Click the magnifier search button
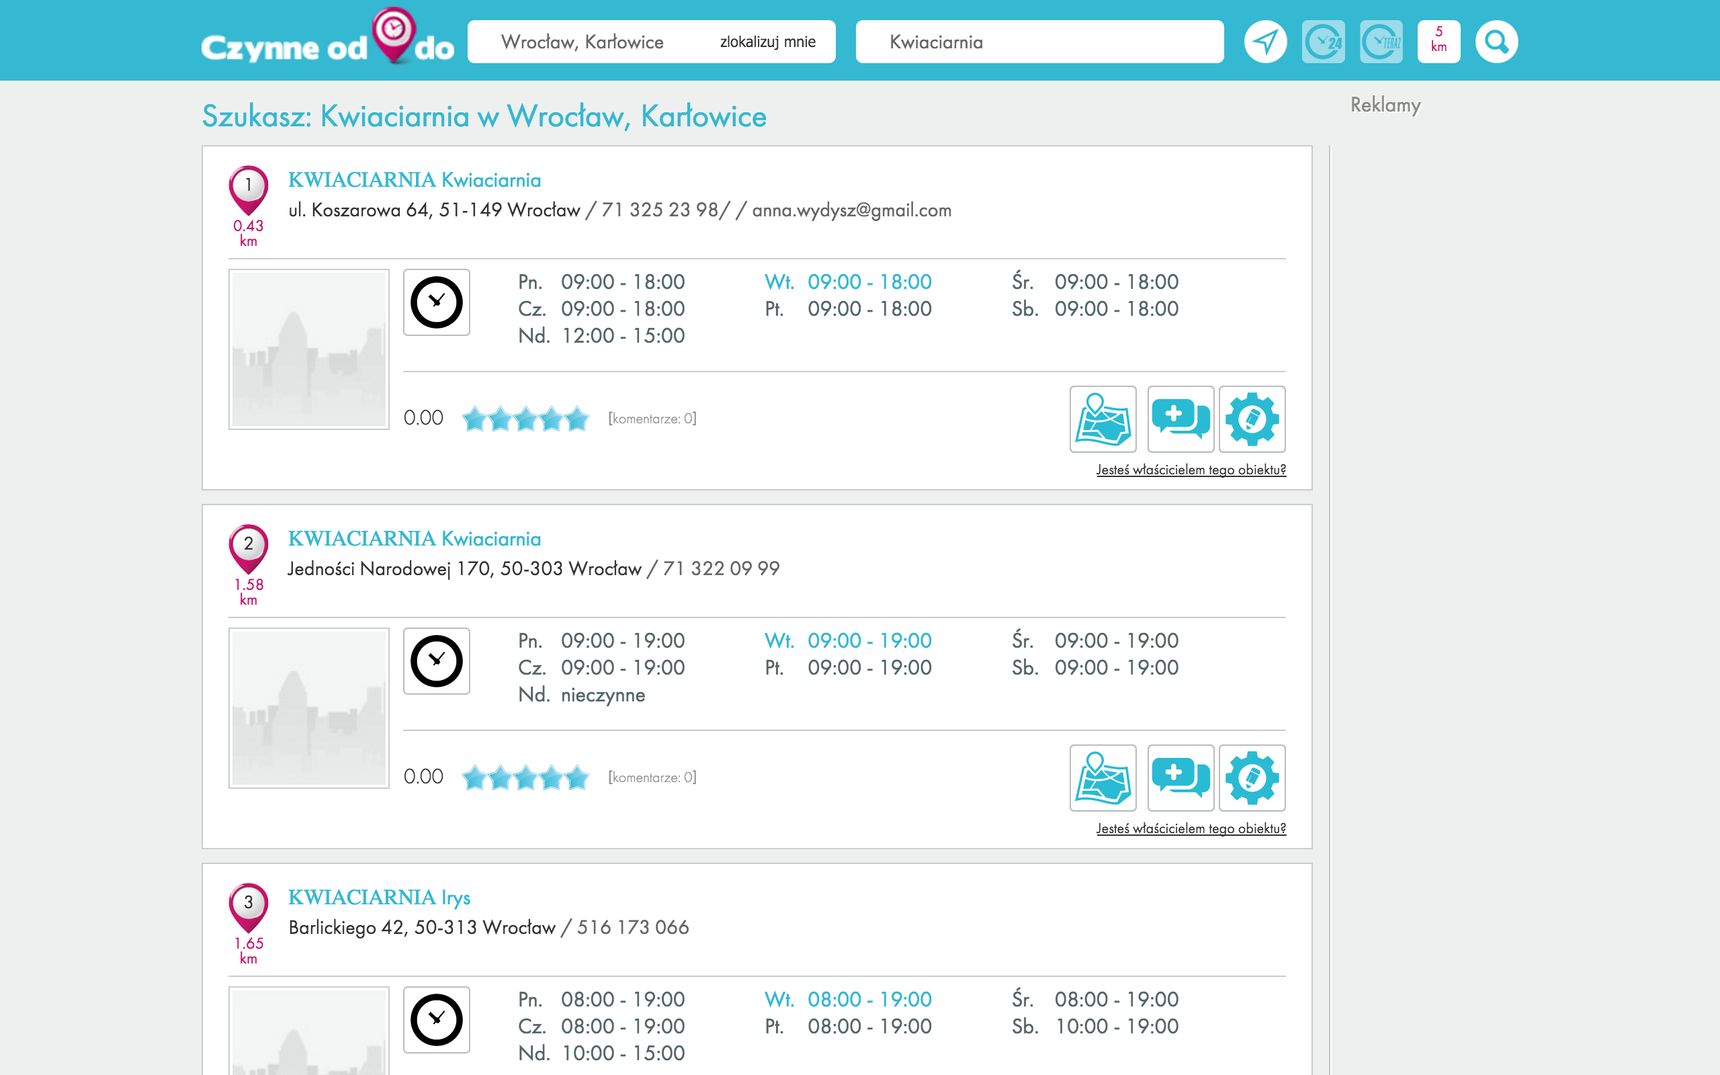This screenshot has height=1075, width=1720. click(1497, 42)
